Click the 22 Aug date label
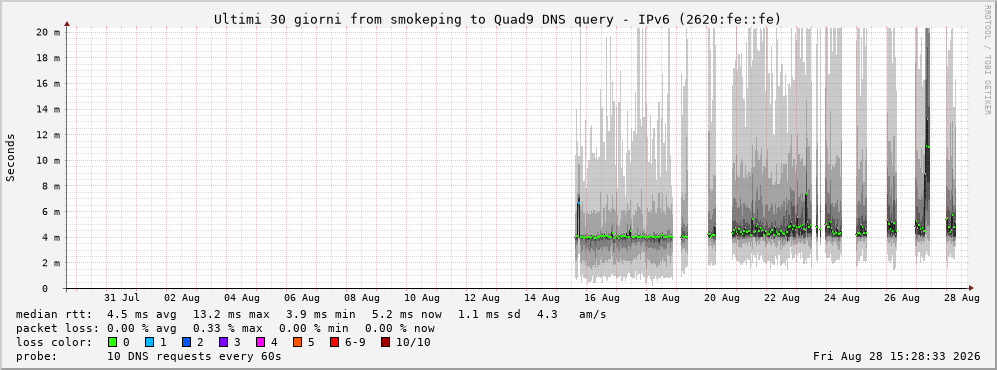 click(781, 297)
